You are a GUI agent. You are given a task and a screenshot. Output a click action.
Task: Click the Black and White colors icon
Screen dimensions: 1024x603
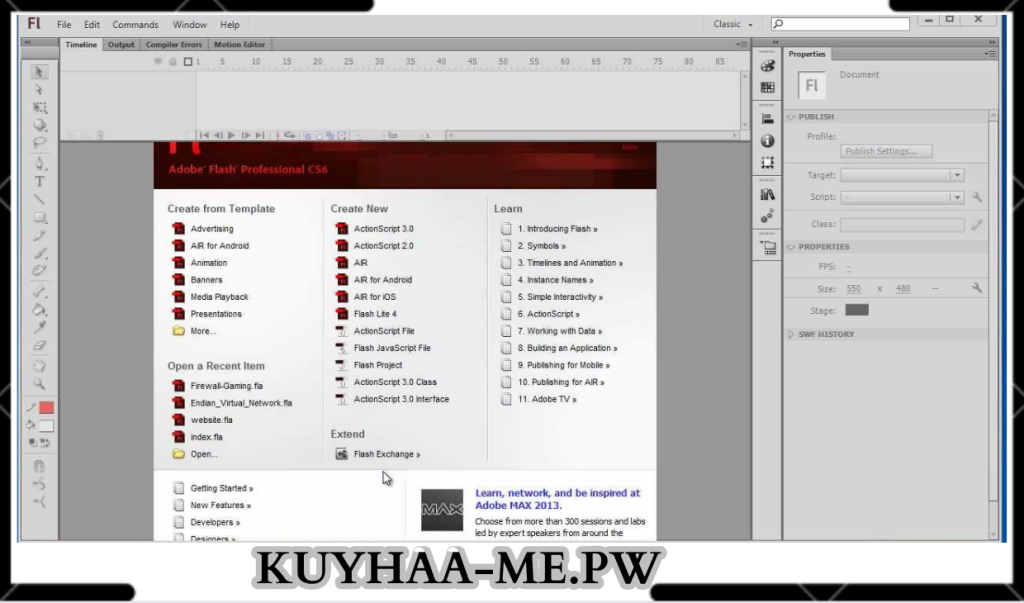click(32, 443)
